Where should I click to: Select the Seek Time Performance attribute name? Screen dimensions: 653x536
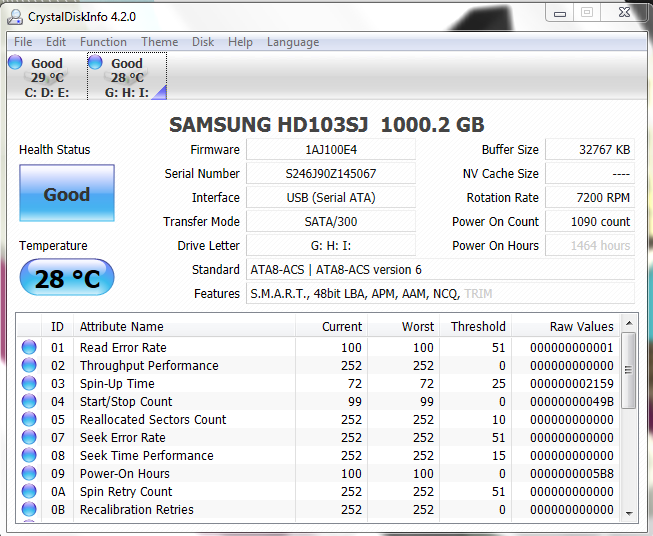tap(147, 455)
